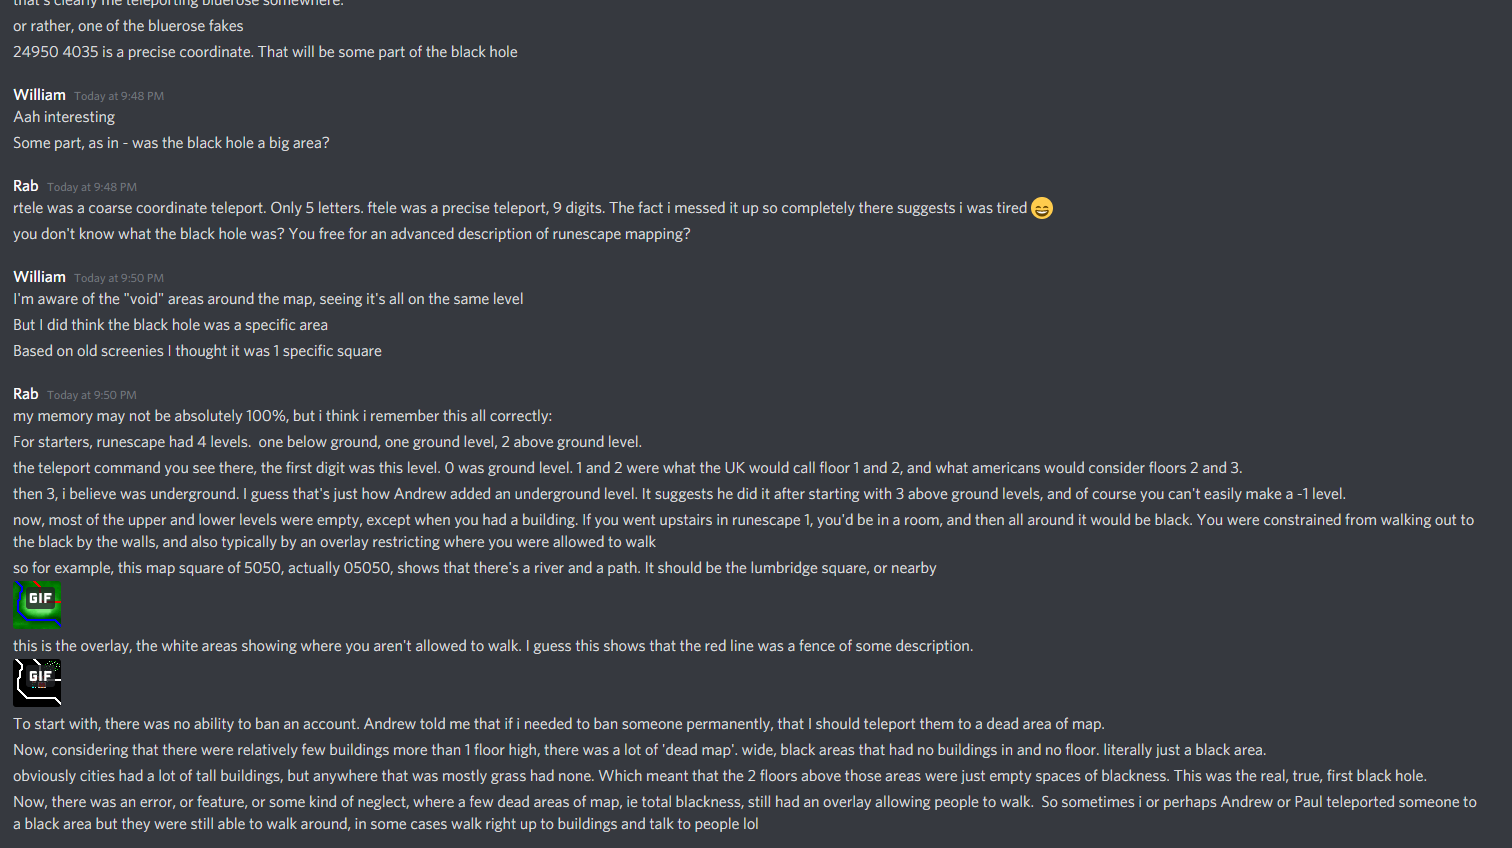Screen dimensions: 1512x848
Task: Select "or rather, one of the bluerose fakes" message
Action: coord(128,26)
